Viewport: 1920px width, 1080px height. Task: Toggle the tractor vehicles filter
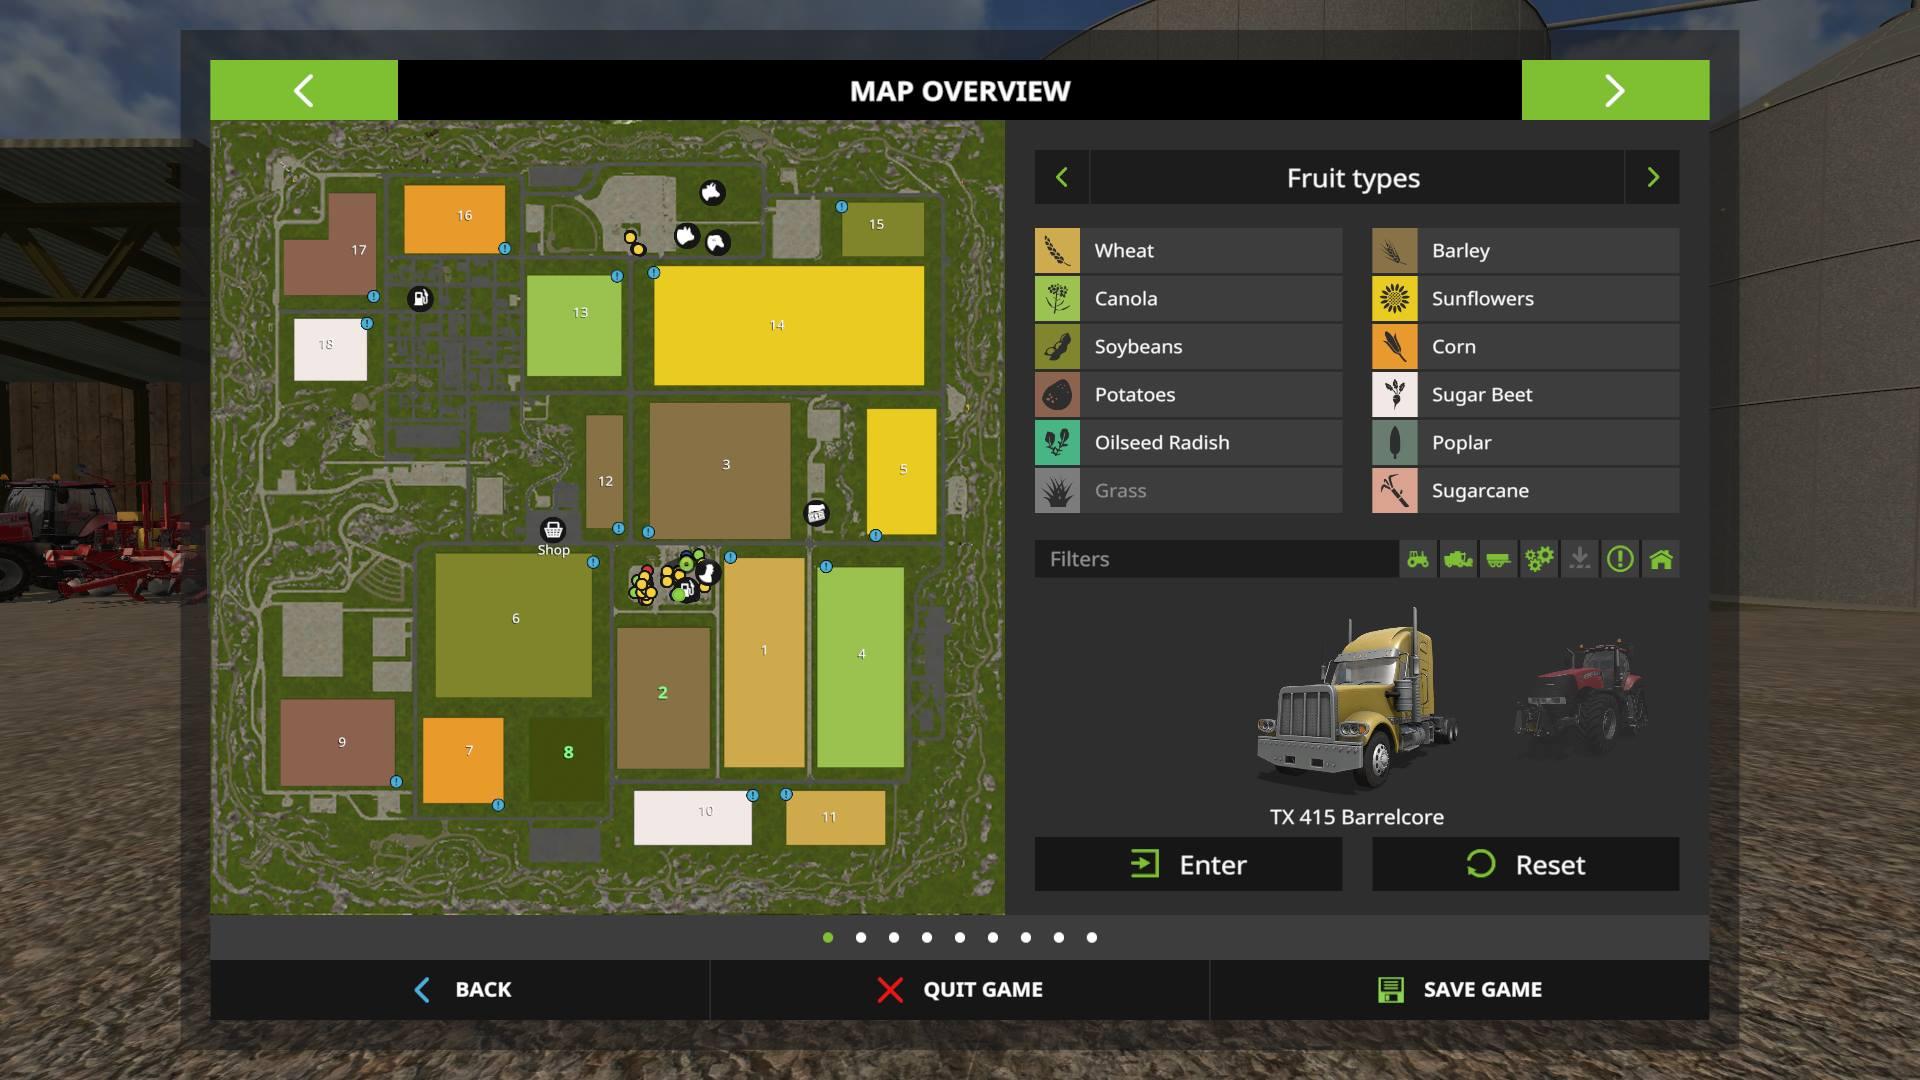tap(1418, 559)
